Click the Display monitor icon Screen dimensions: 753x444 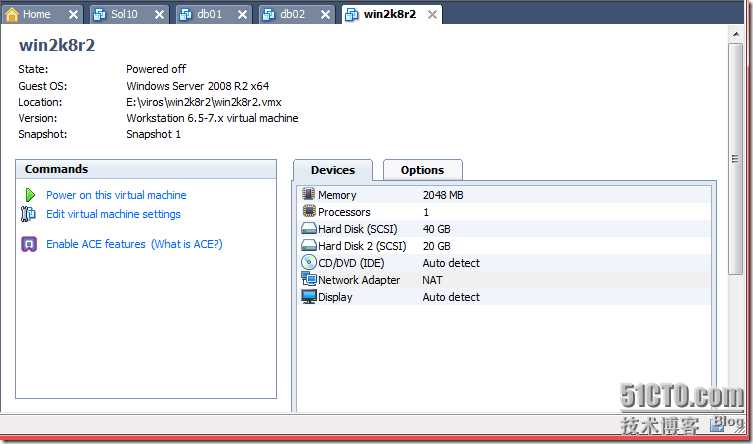click(309, 297)
